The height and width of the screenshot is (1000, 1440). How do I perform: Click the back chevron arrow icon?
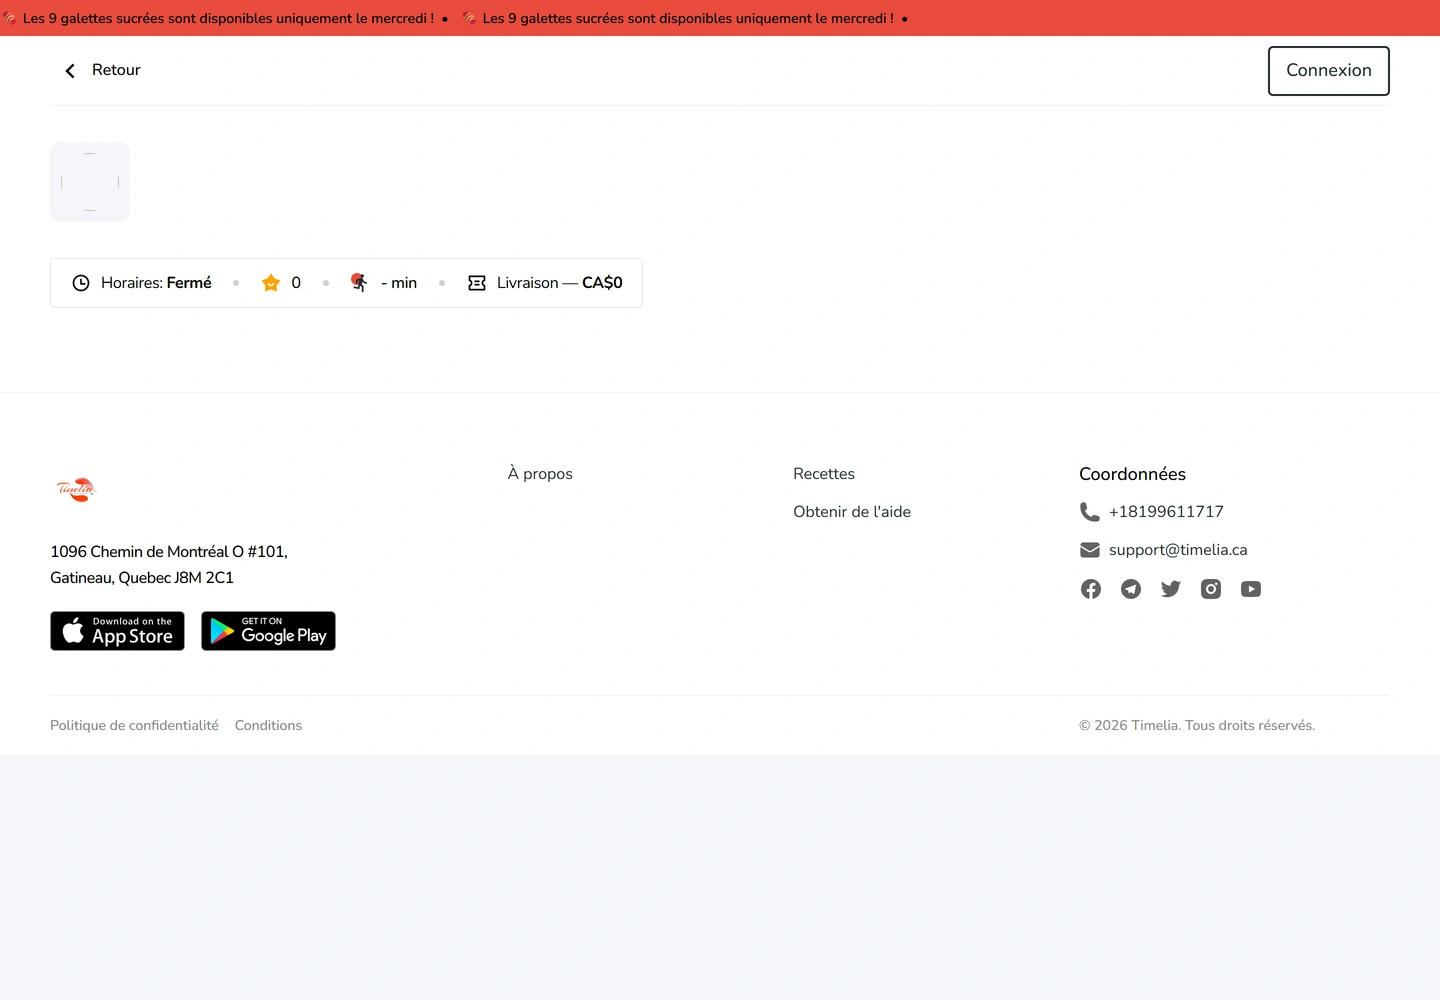(x=70, y=71)
